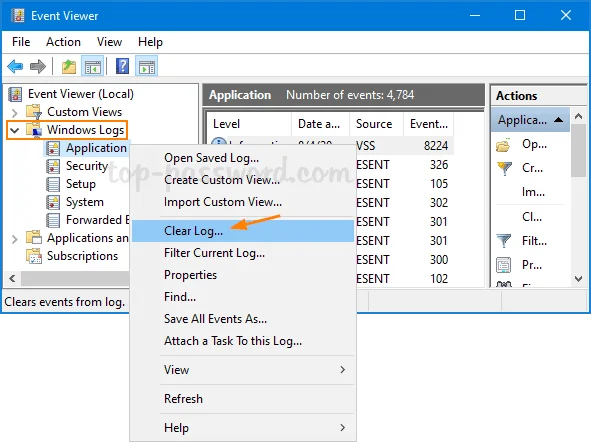Choose Find... in context menu
The image size is (591, 442).
pos(242,297)
